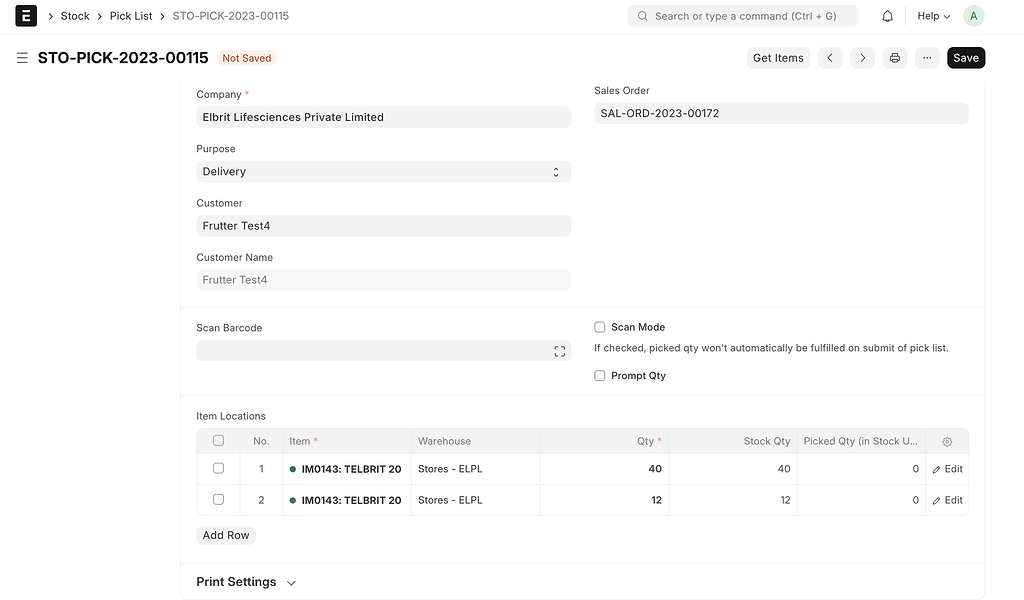Go to Stock via the breadcrumb
This screenshot has width=1024, height=600.
(x=74, y=16)
